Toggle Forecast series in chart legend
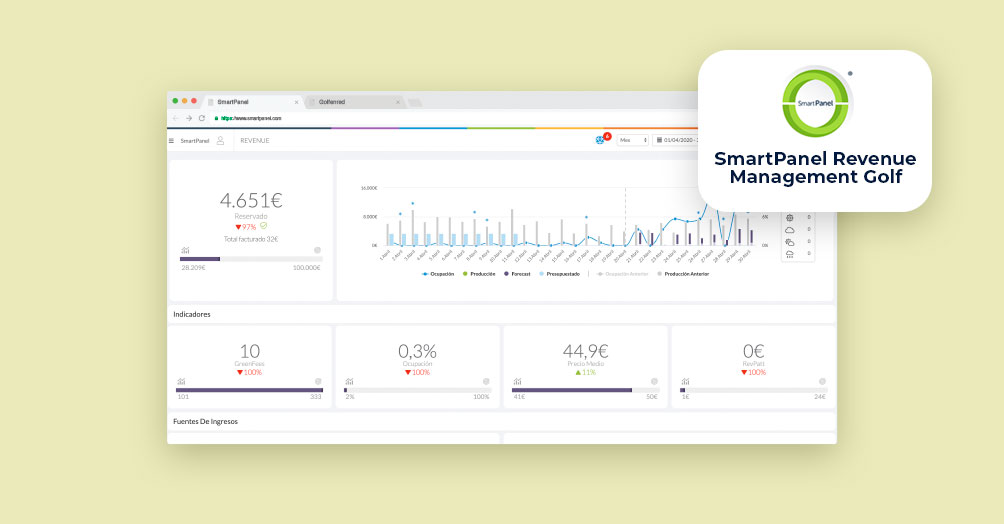 [517, 274]
